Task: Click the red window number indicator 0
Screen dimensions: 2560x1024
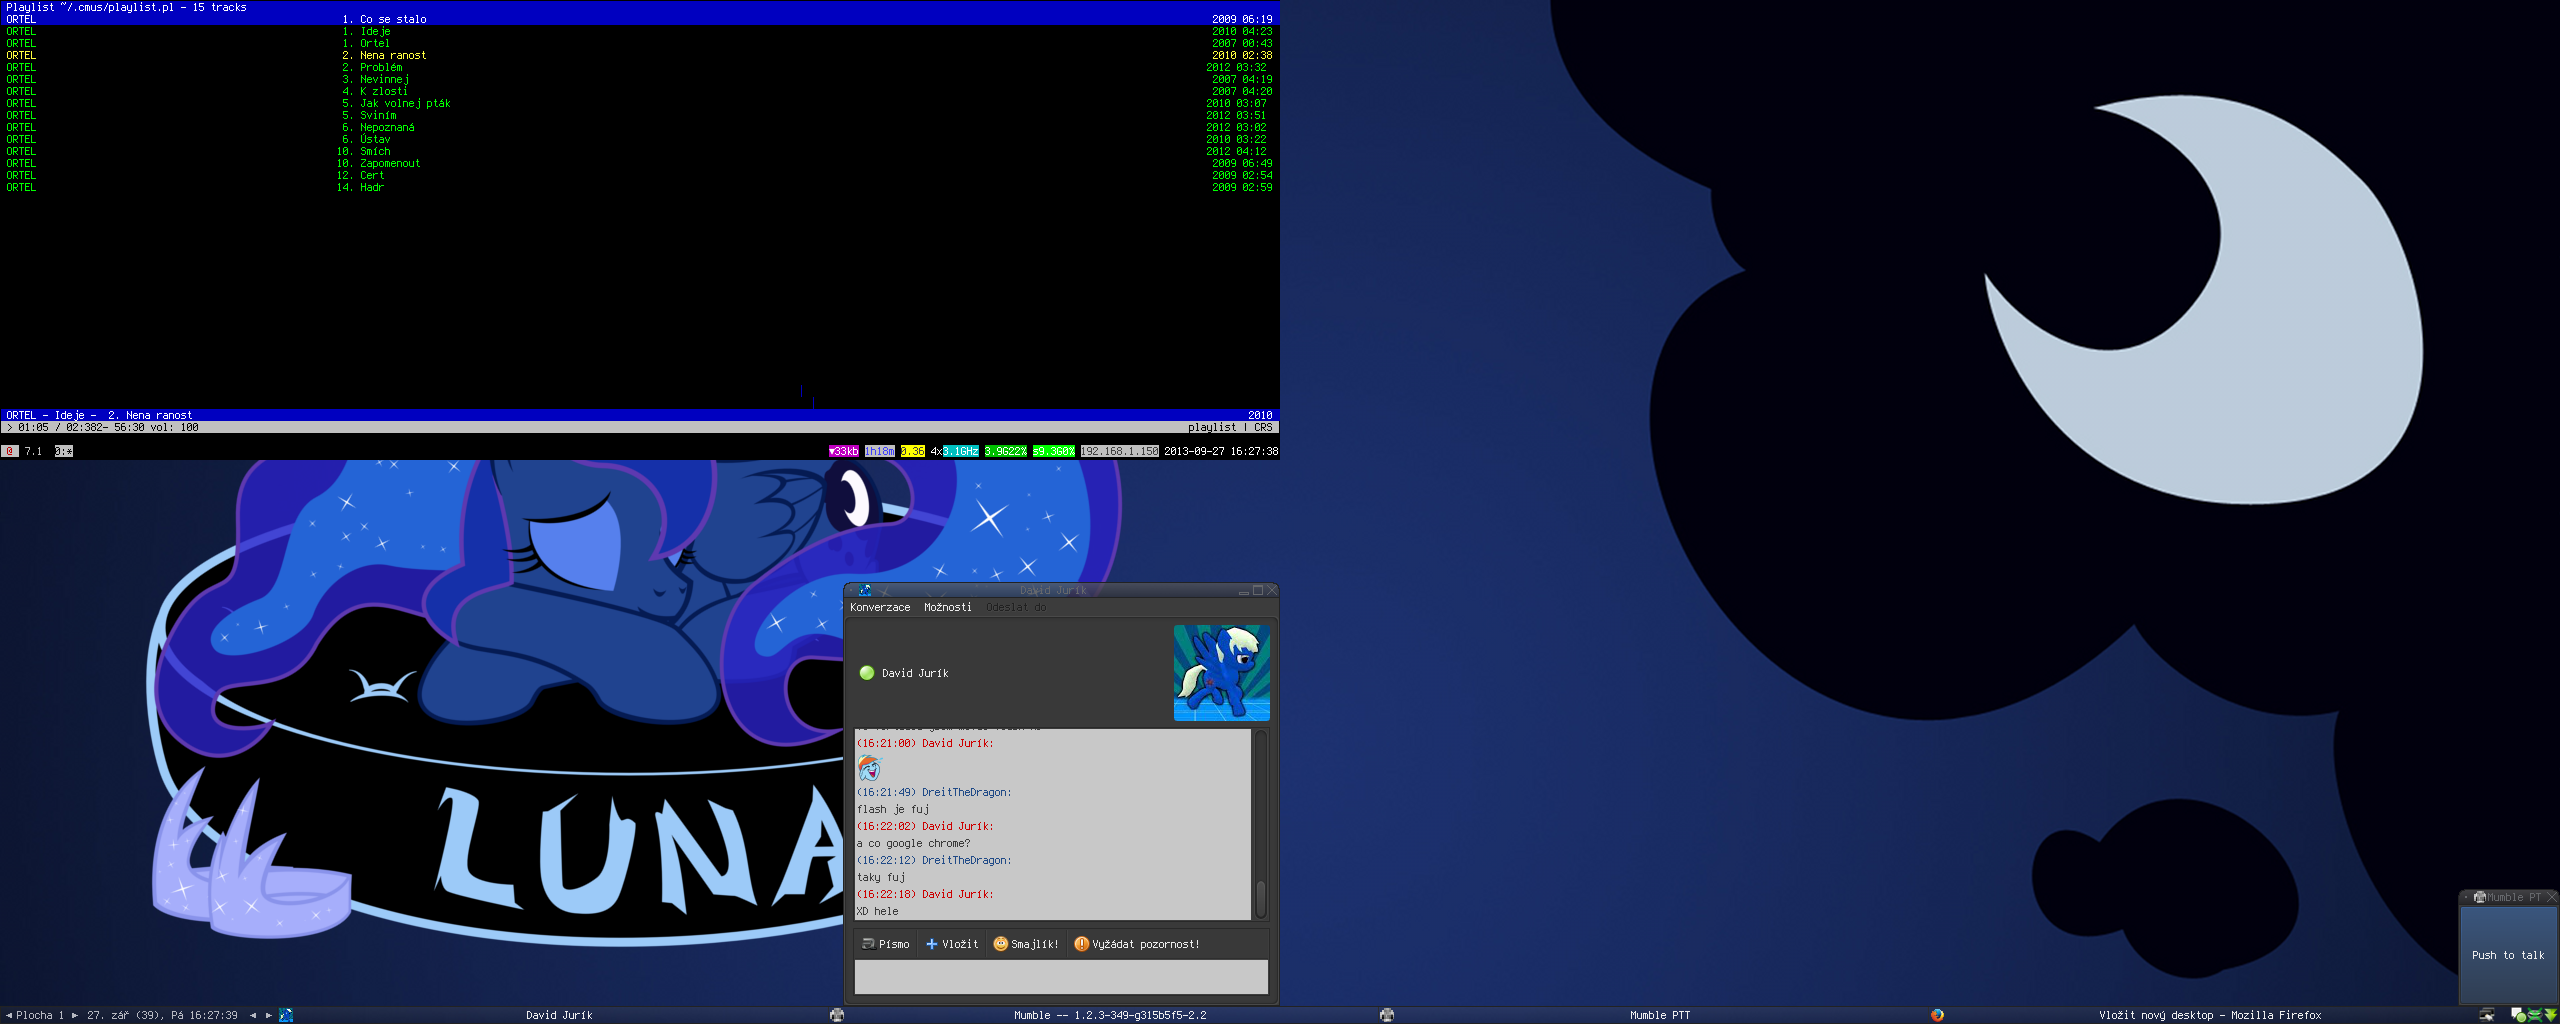Action: [10, 451]
